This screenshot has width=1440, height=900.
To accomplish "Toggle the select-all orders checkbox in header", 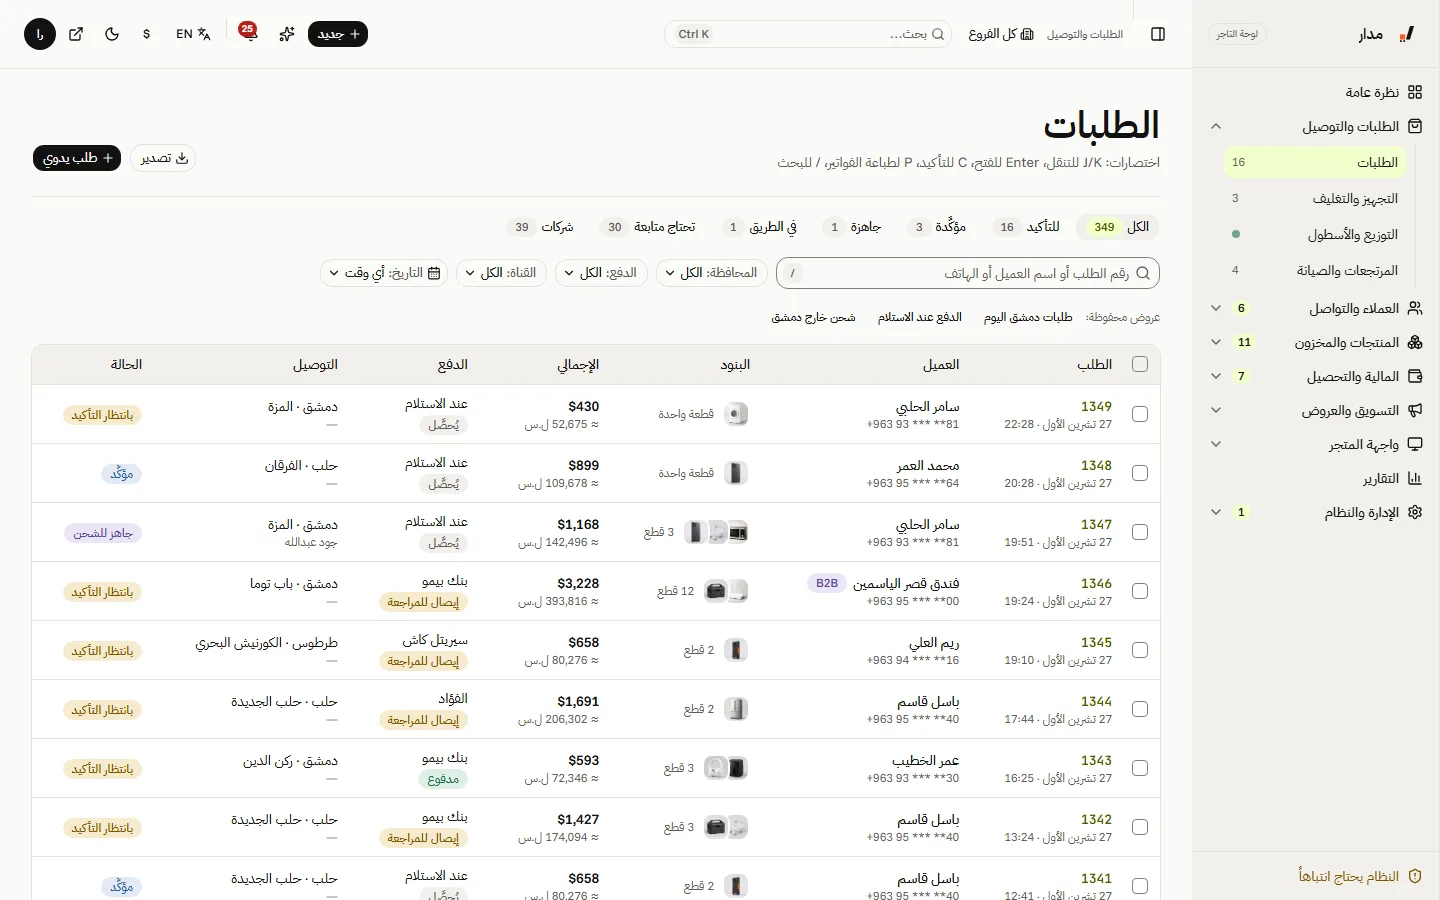I will [x=1140, y=364].
